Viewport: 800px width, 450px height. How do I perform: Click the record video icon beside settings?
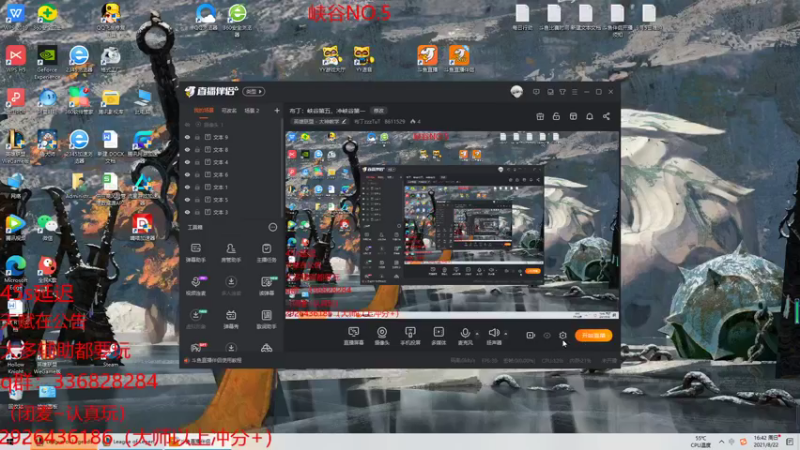coord(530,335)
